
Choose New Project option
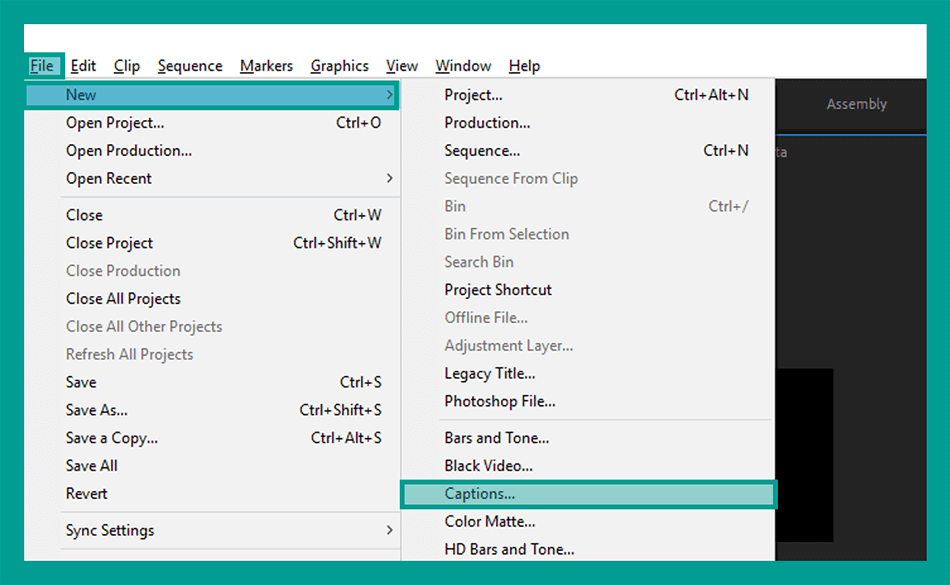click(588, 95)
